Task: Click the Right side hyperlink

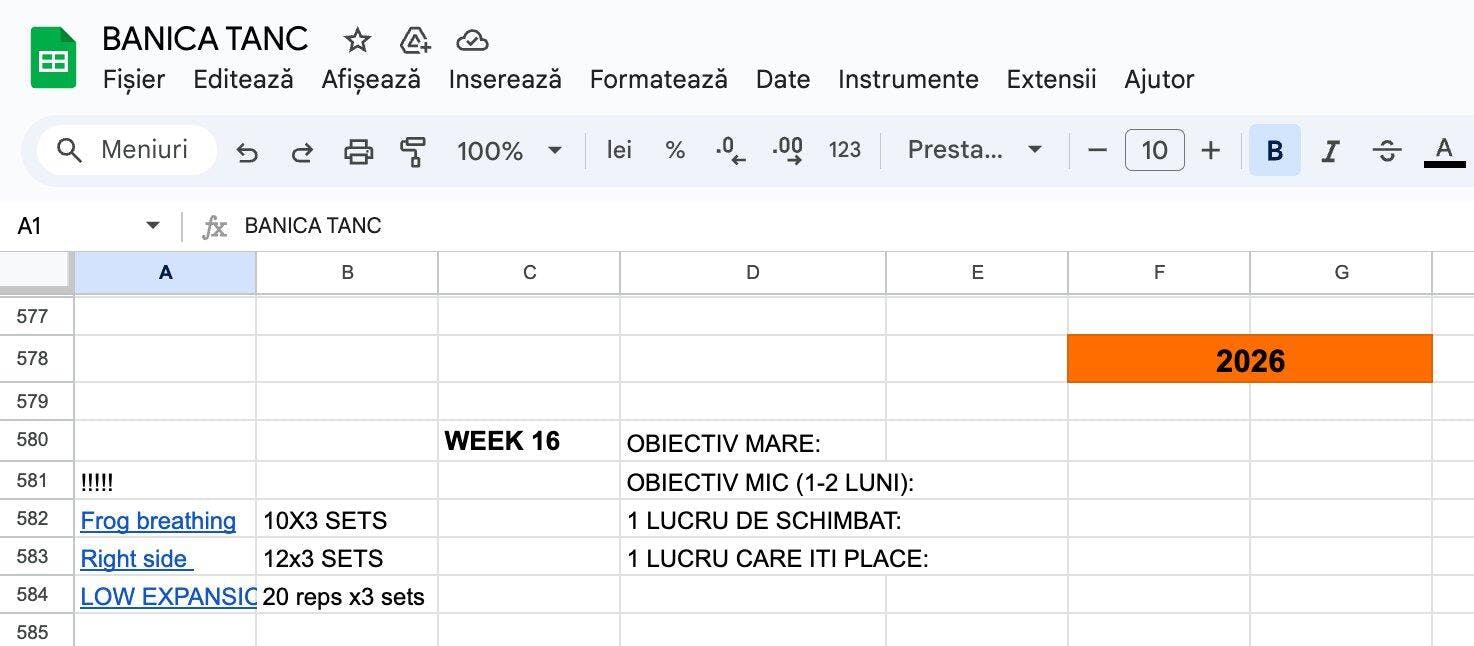Action: point(134,558)
